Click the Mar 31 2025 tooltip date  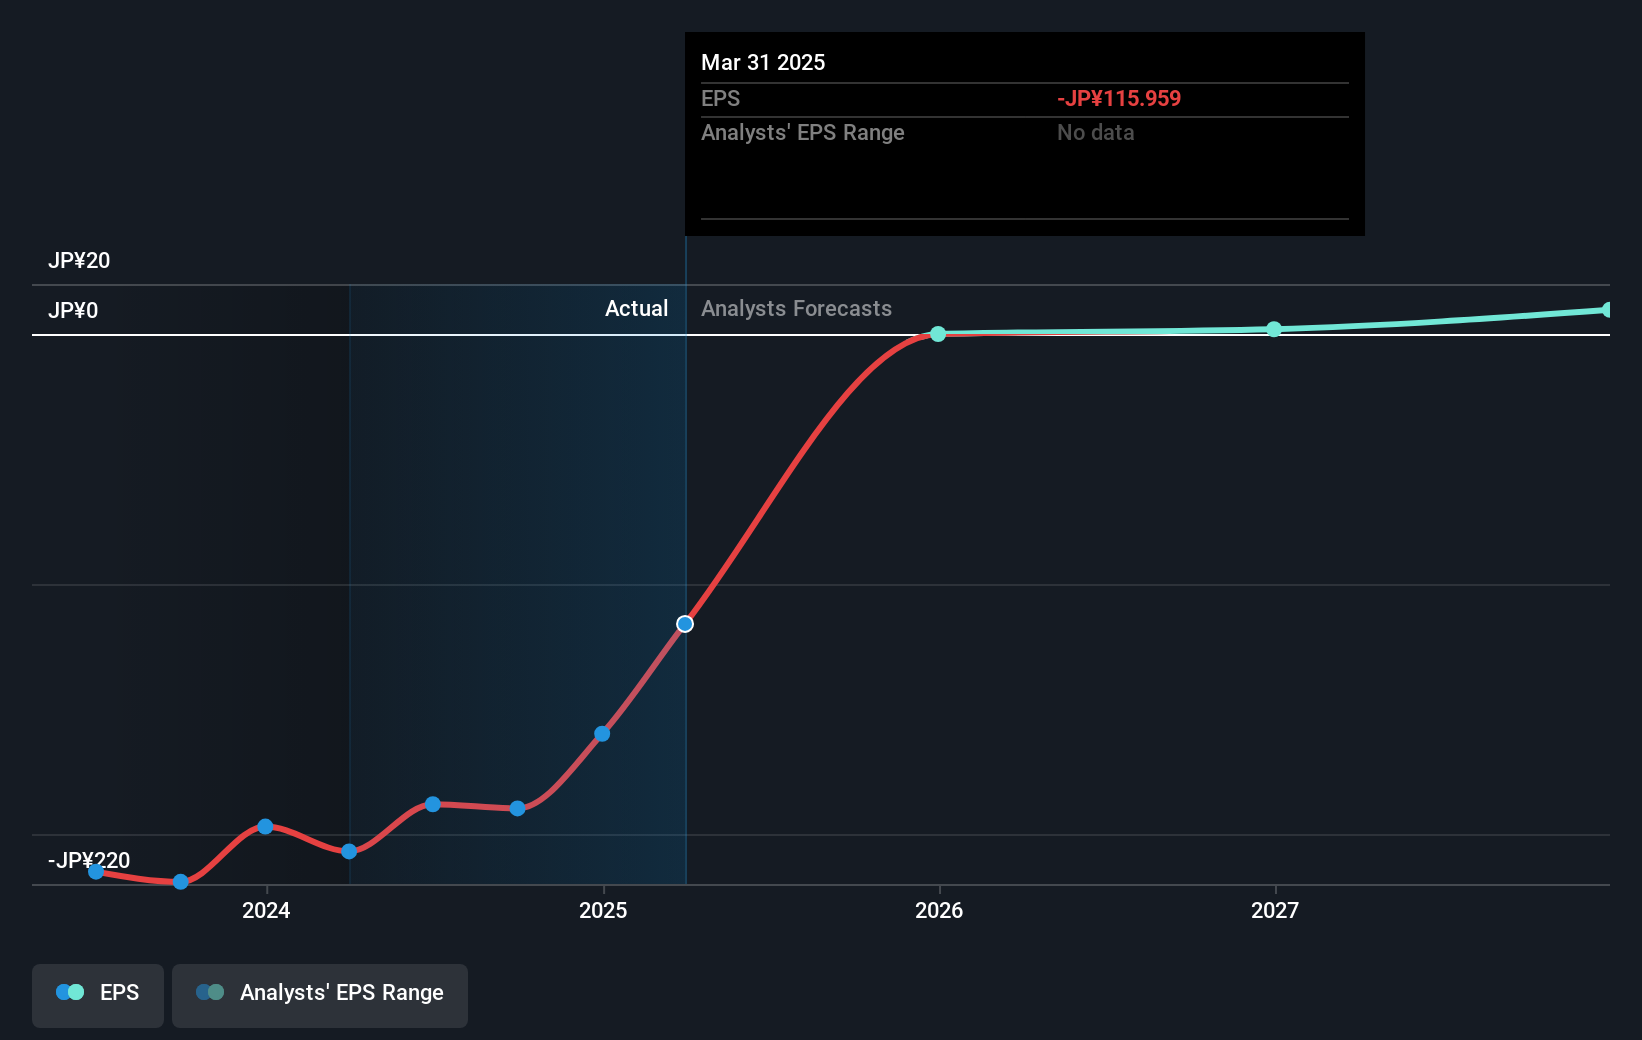(763, 63)
